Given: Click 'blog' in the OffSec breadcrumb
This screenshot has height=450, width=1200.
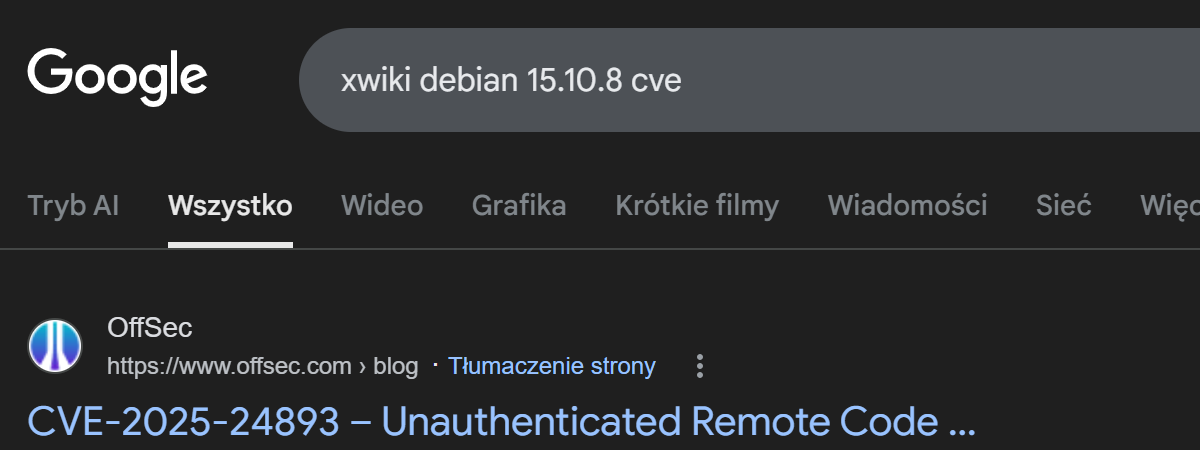Looking at the screenshot, I should [x=396, y=366].
